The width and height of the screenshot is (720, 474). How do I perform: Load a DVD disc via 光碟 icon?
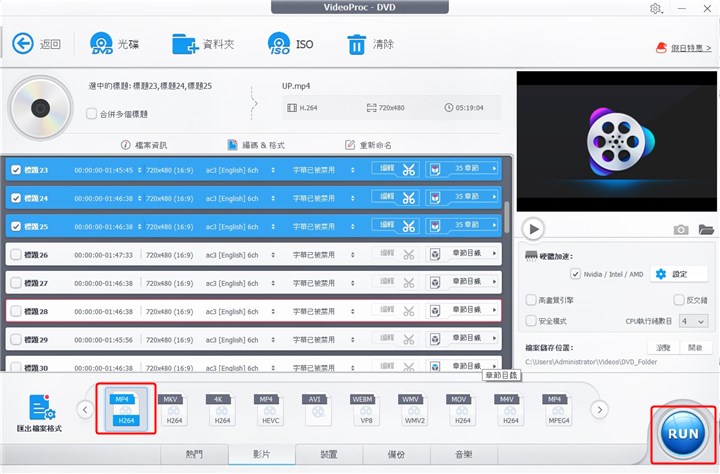pyautogui.click(x=101, y=44)
